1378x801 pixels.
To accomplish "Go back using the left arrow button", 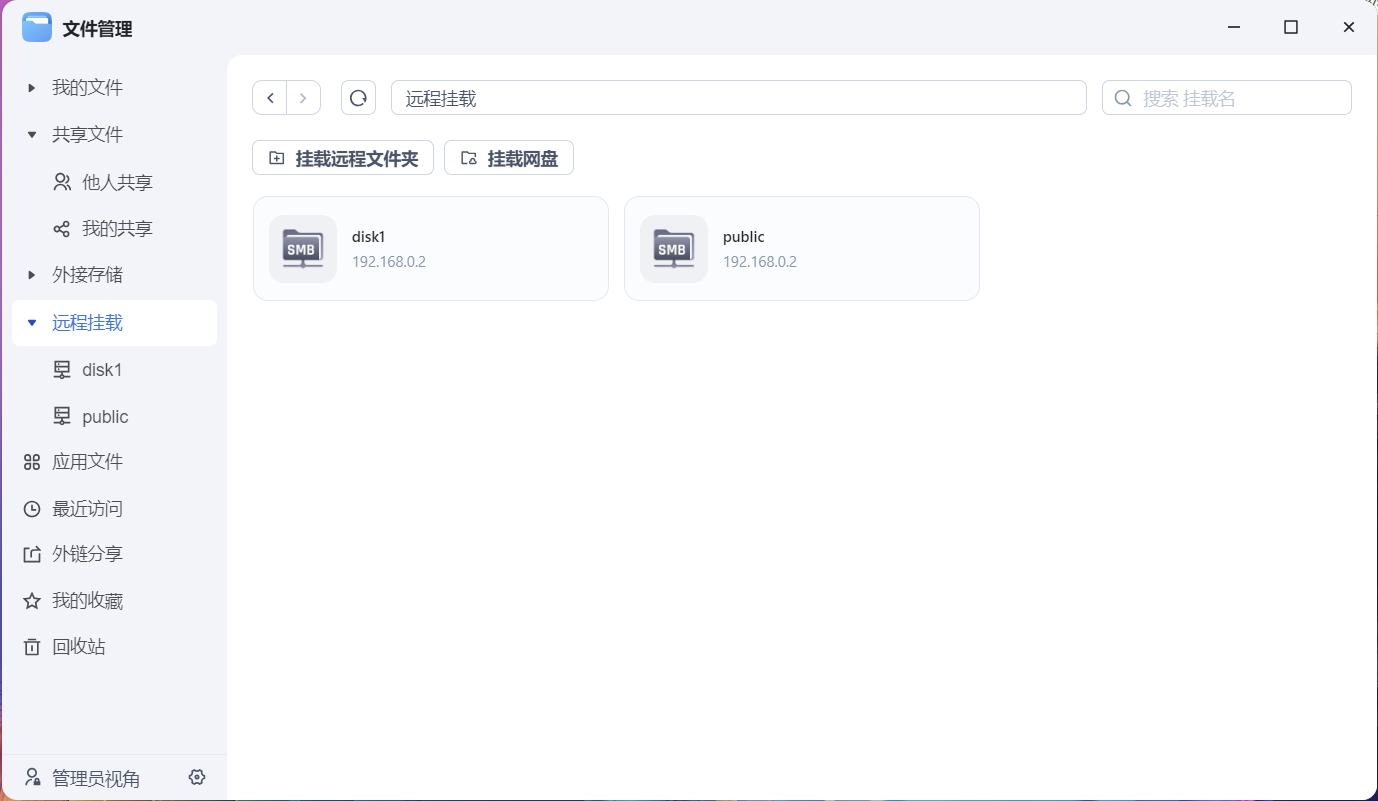I will pyautogui.click(x=270, y=98).
